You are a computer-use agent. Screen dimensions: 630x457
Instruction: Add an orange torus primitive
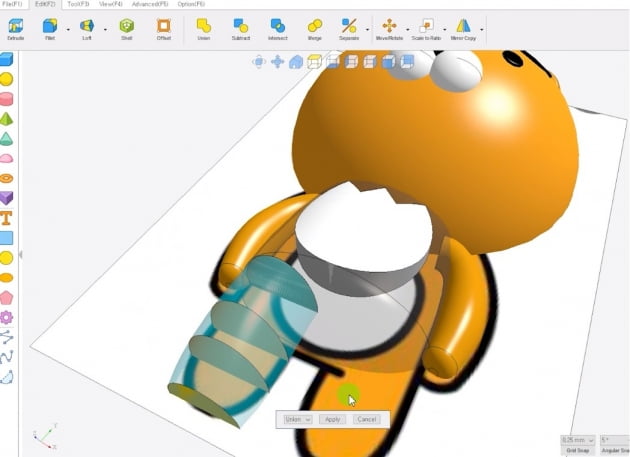click(6, 178)
